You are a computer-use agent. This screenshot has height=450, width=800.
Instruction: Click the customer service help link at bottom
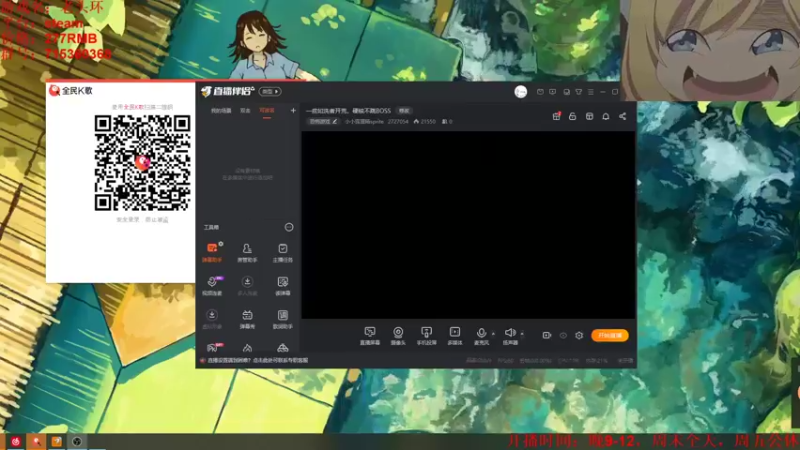tap(258, 360)
